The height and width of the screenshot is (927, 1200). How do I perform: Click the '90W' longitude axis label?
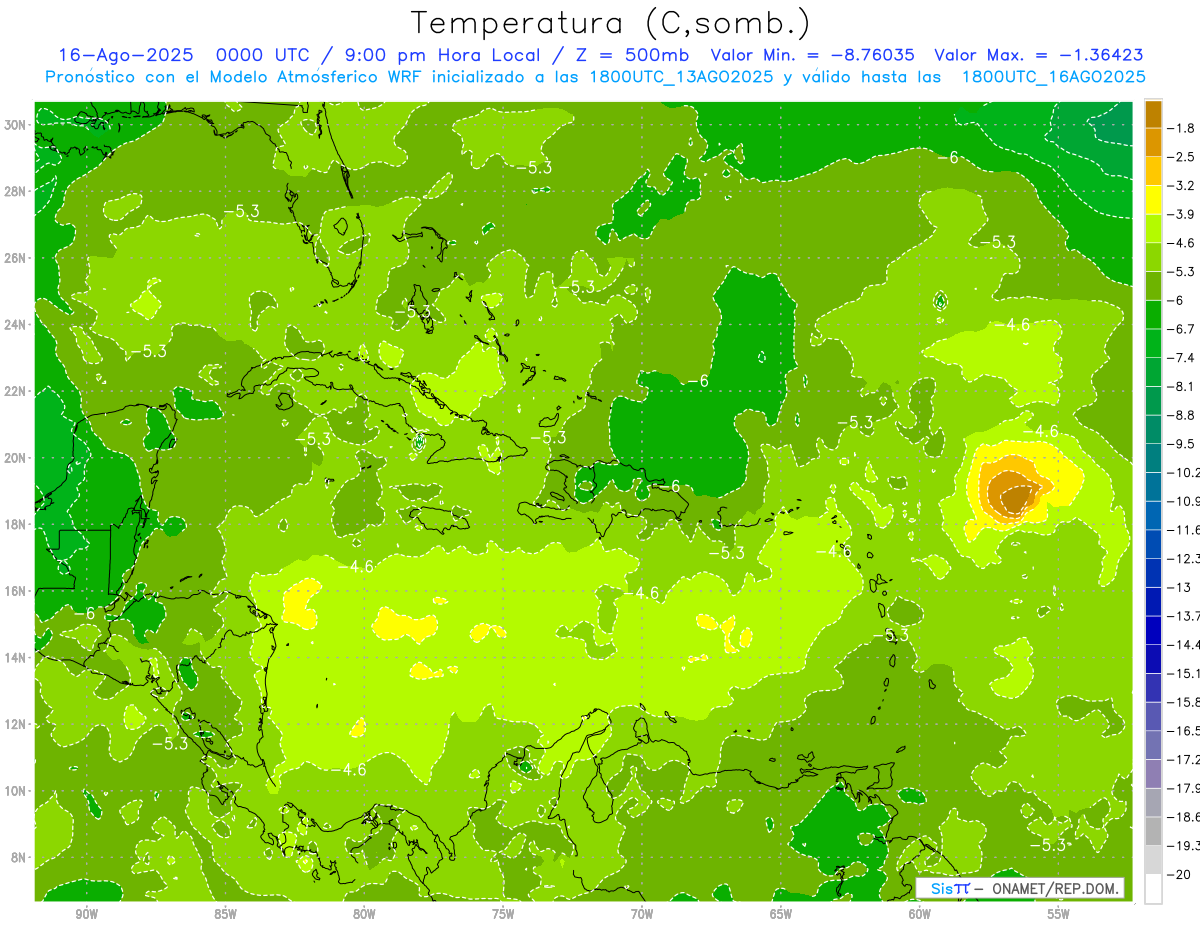click(x=86, y=913)
